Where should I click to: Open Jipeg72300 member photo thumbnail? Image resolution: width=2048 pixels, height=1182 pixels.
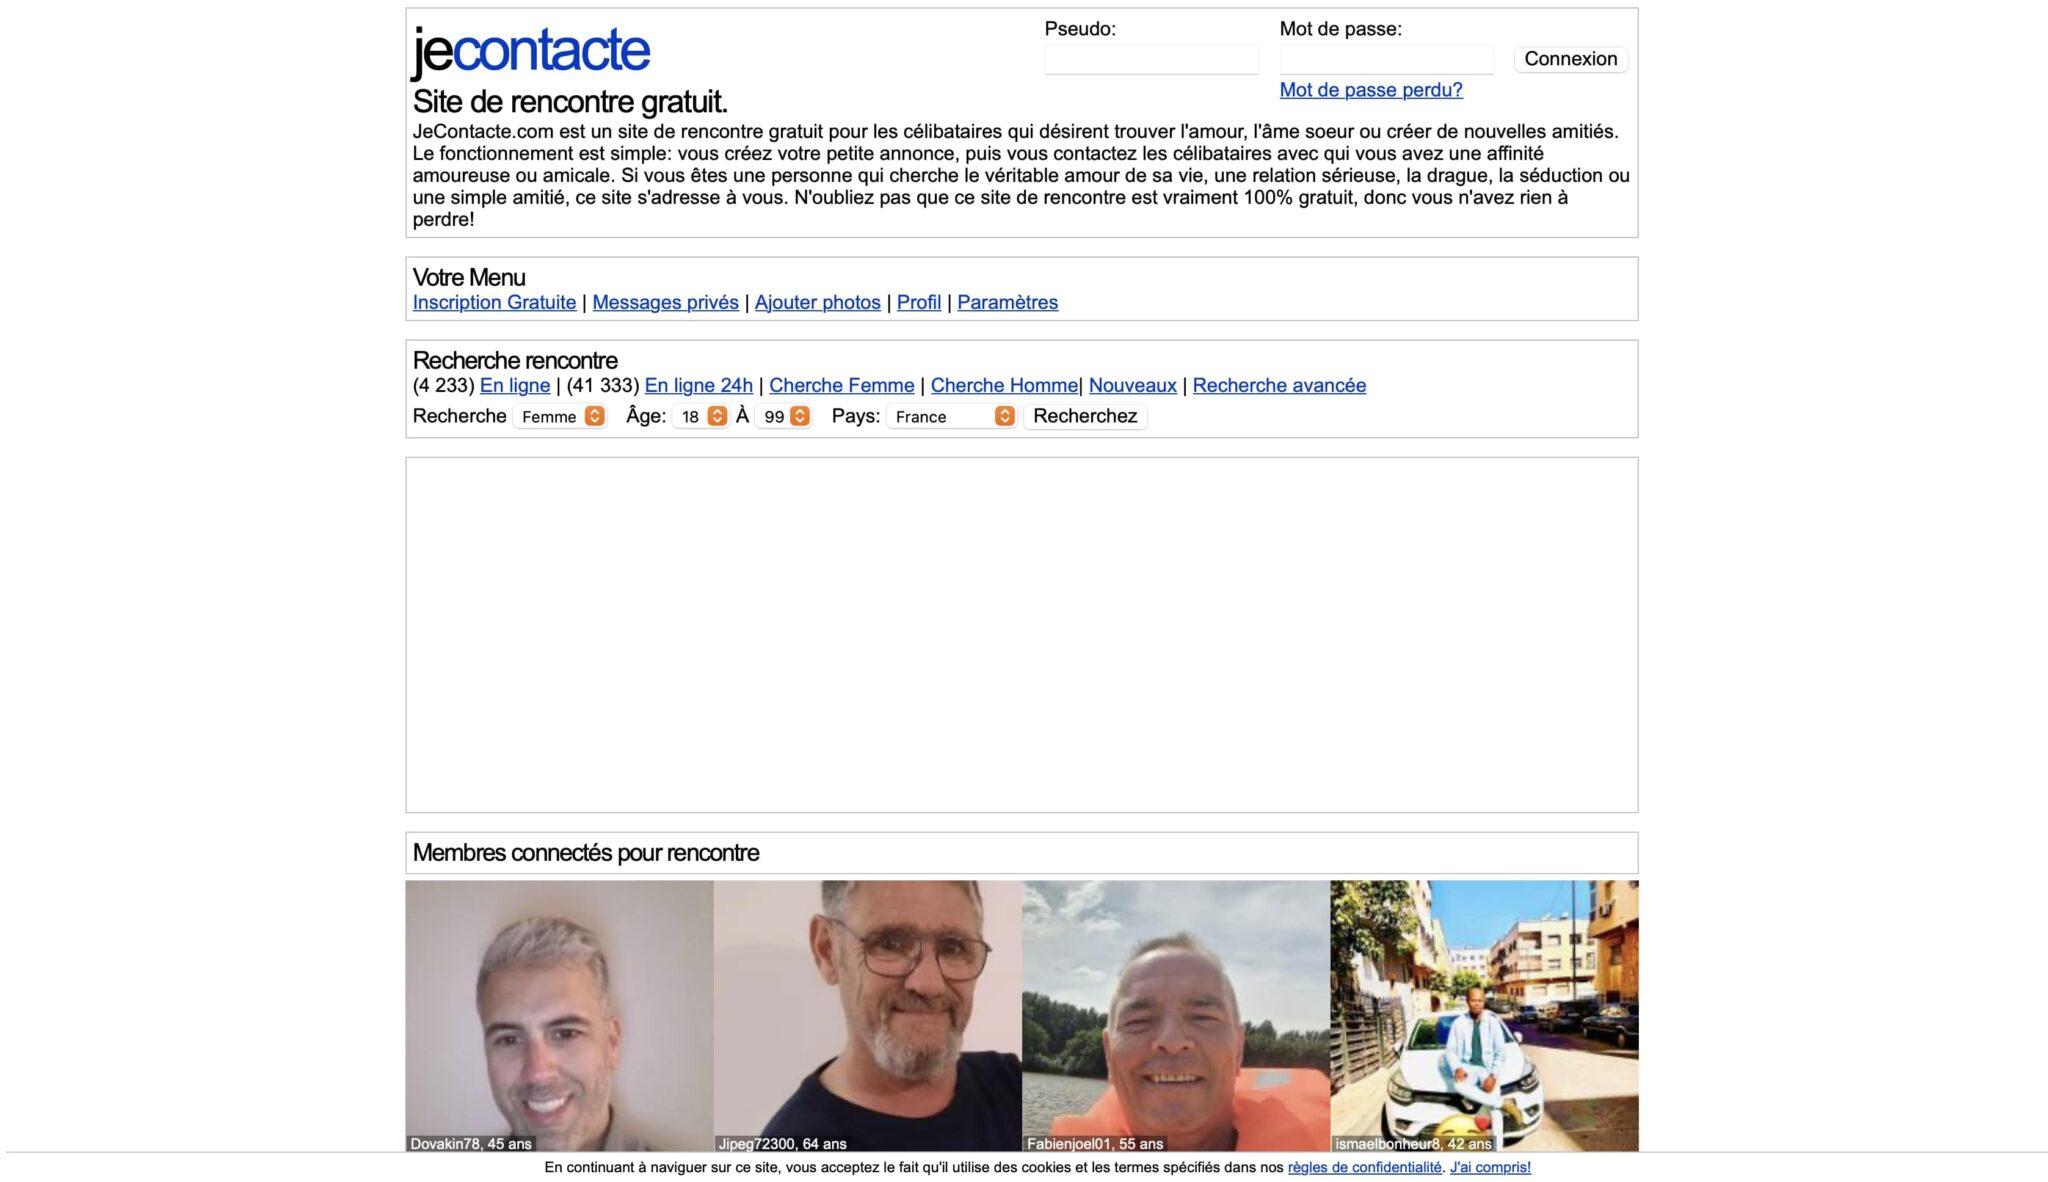[x=868, y=1016]
